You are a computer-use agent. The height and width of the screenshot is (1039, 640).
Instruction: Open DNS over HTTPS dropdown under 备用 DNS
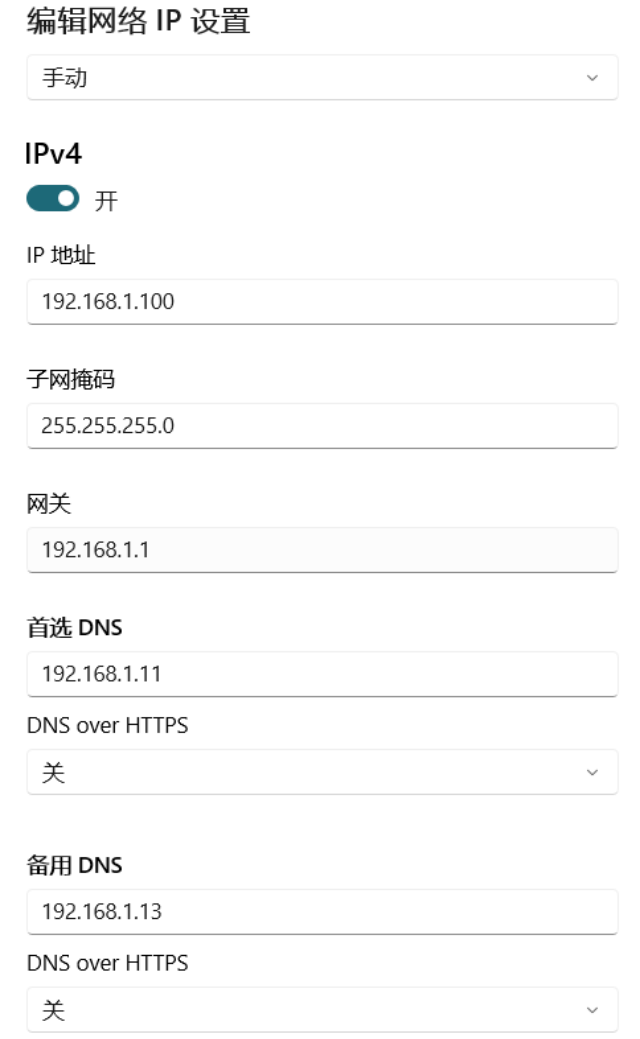322,1010
